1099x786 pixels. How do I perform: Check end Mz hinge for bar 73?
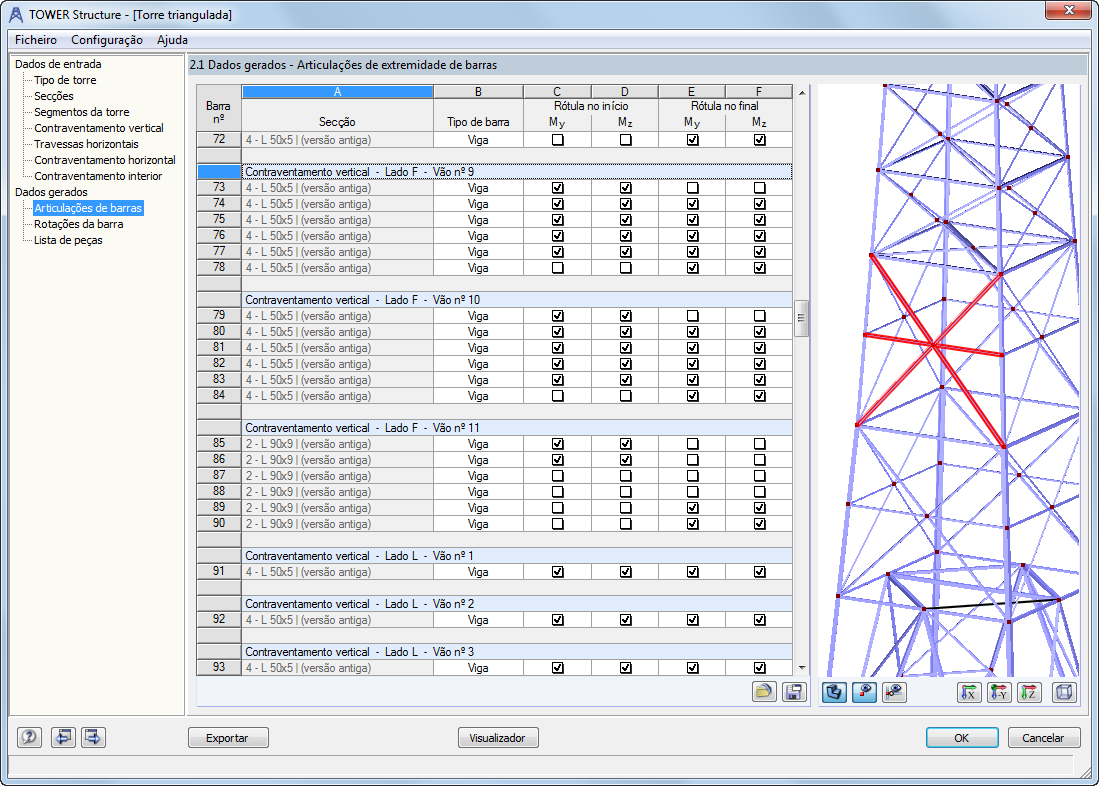coord(759,188)
